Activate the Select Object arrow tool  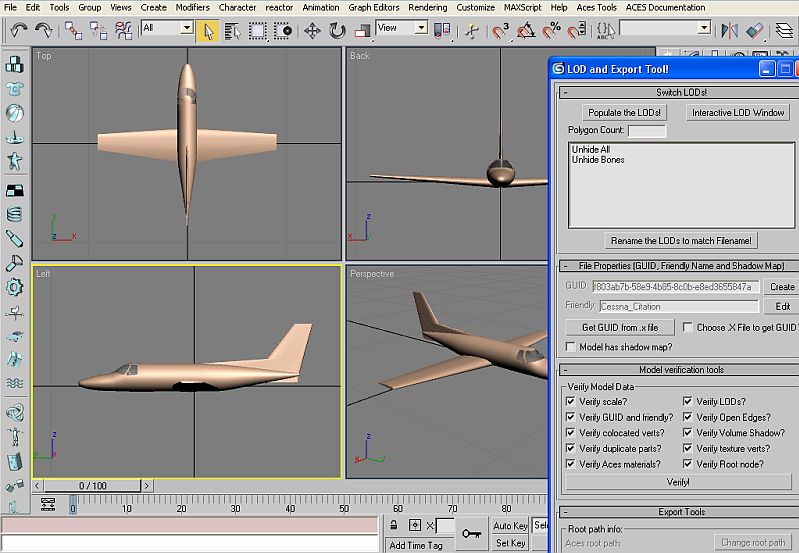(209, 30)
